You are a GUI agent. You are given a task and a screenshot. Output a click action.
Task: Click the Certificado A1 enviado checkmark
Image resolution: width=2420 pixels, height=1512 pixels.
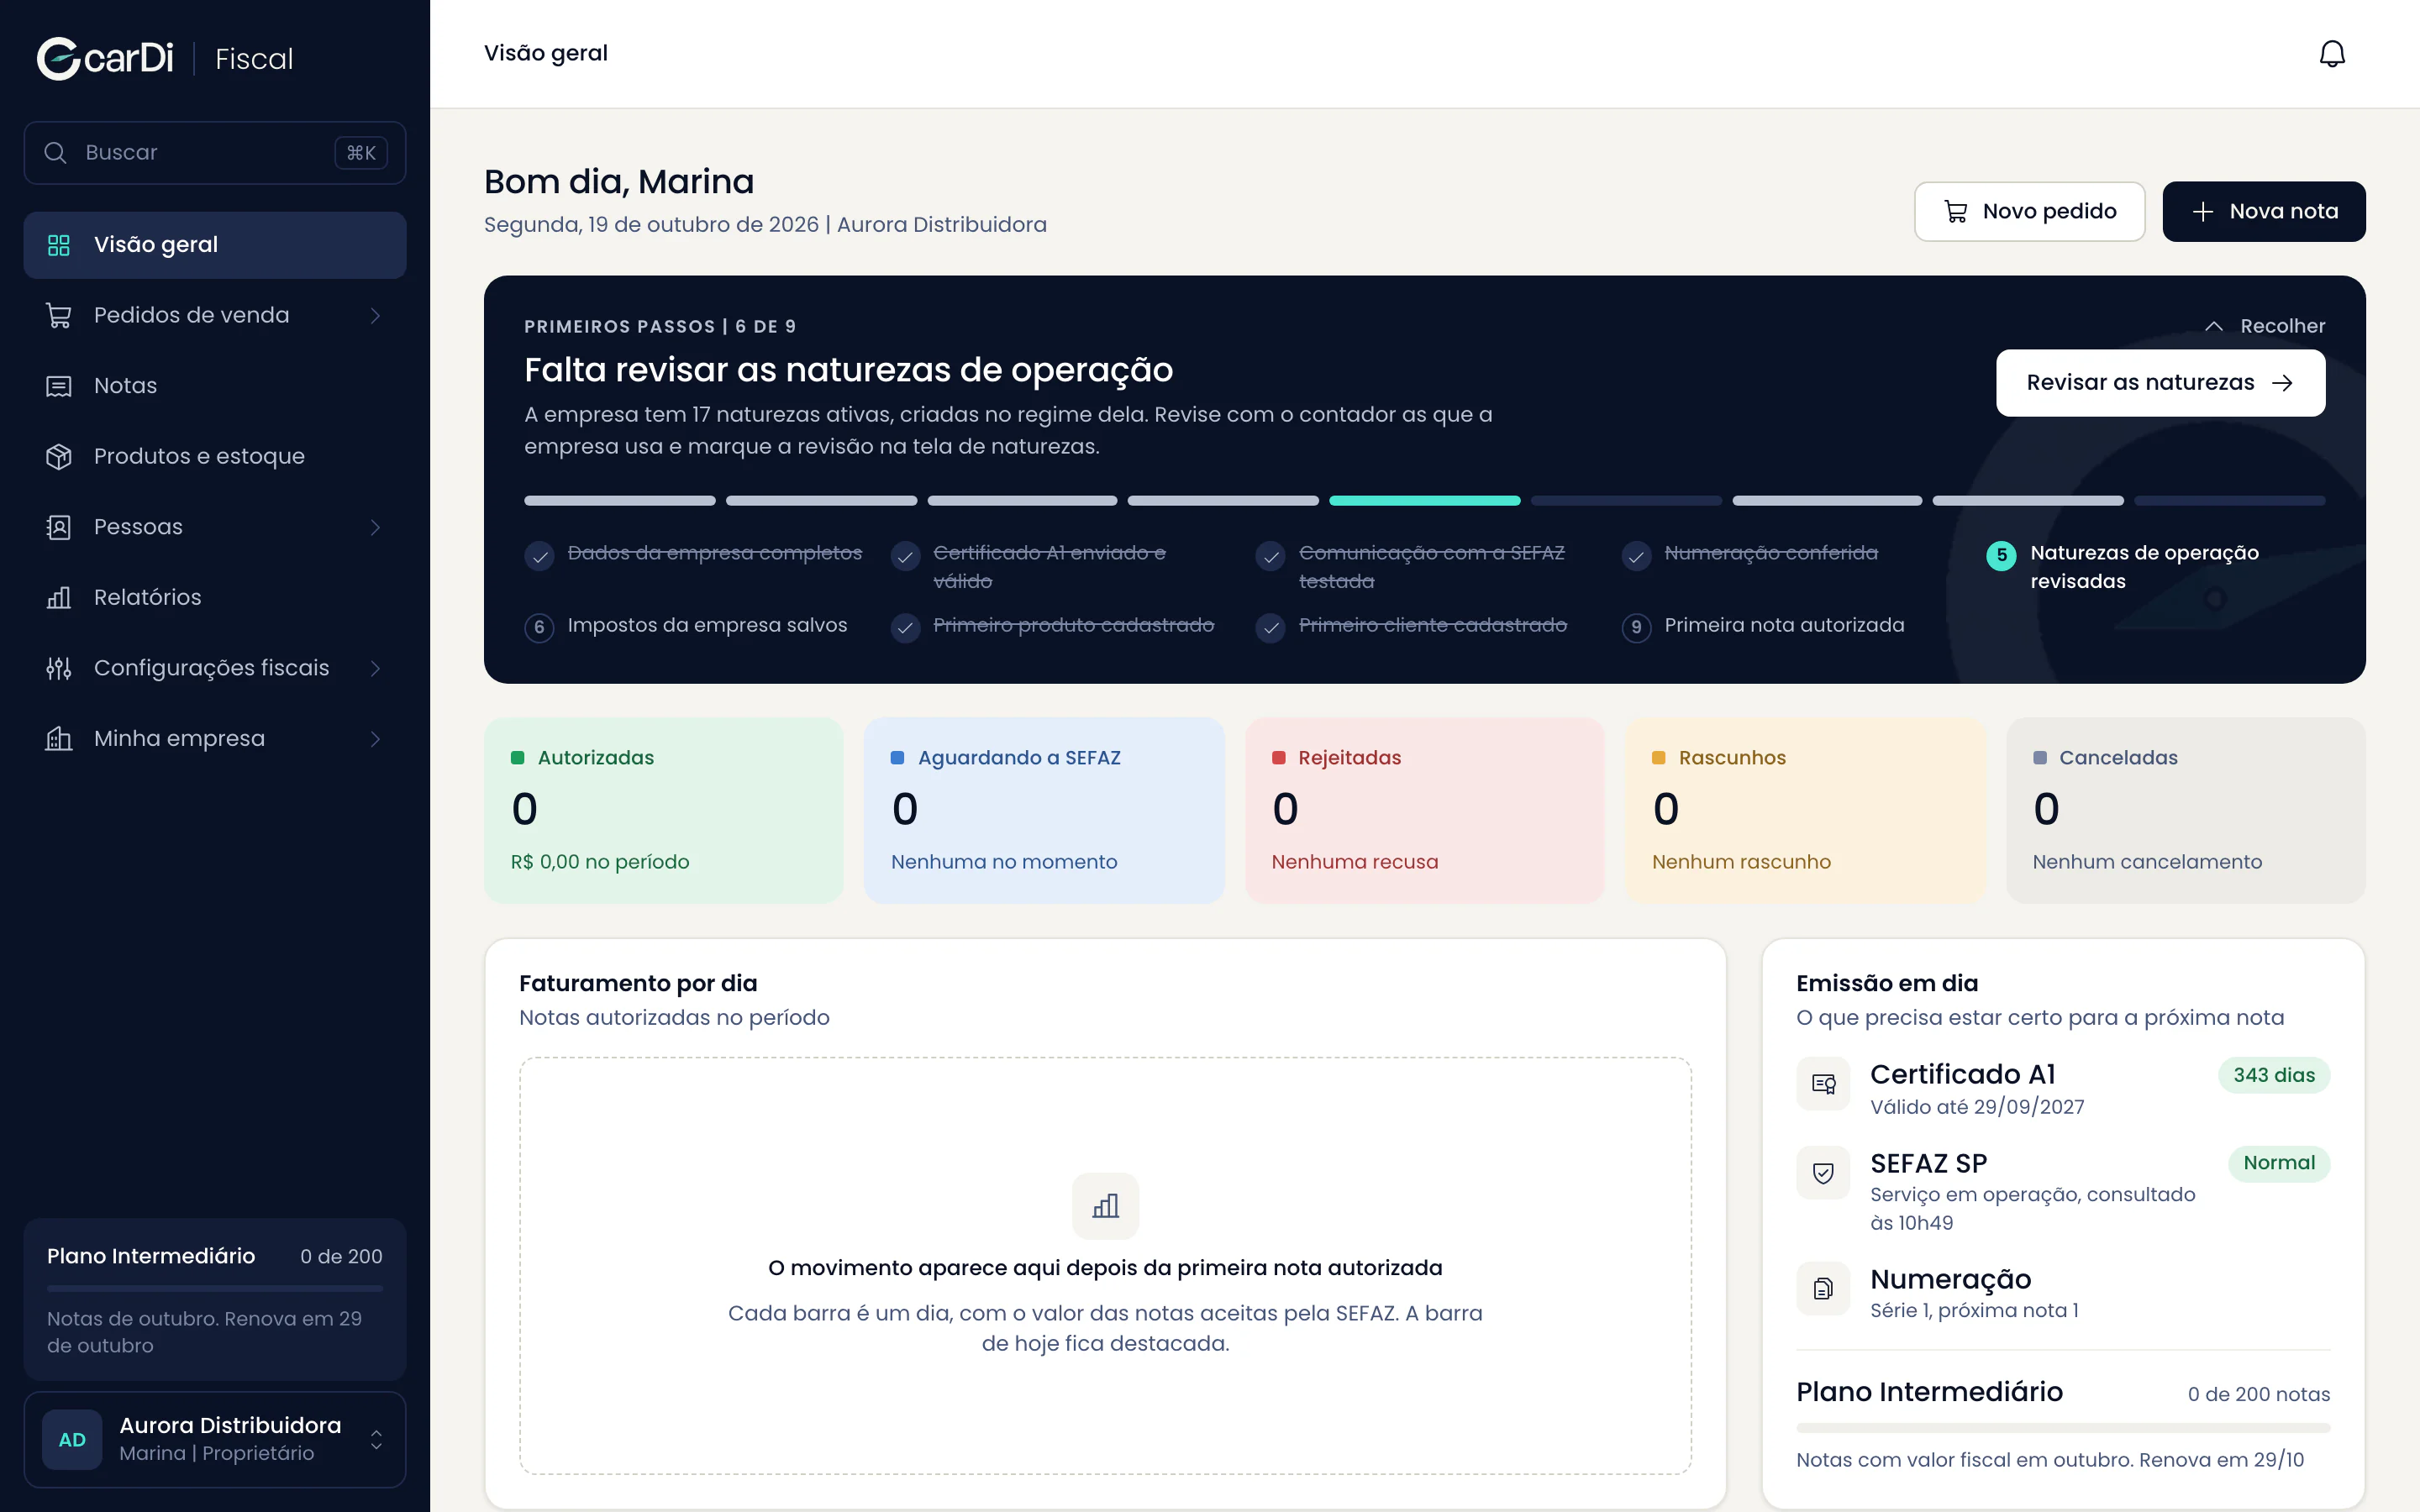(x=905, y=556)
